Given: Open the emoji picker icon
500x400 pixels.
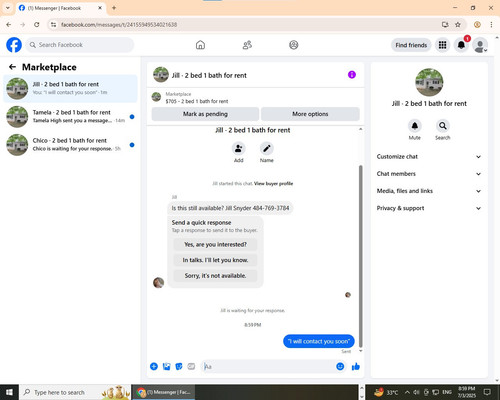Looking at the screenshot, I should [x=340, y=366].
